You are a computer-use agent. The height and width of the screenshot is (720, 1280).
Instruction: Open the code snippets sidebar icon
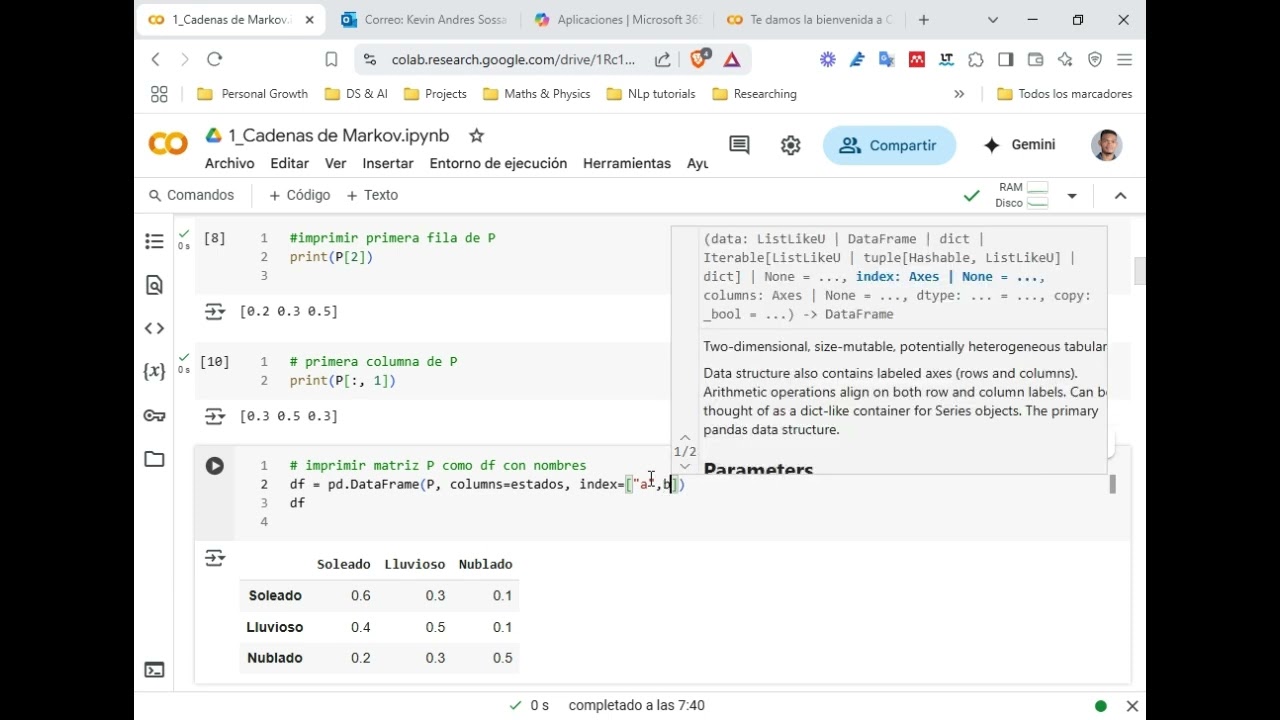click(x=154, y=328)
